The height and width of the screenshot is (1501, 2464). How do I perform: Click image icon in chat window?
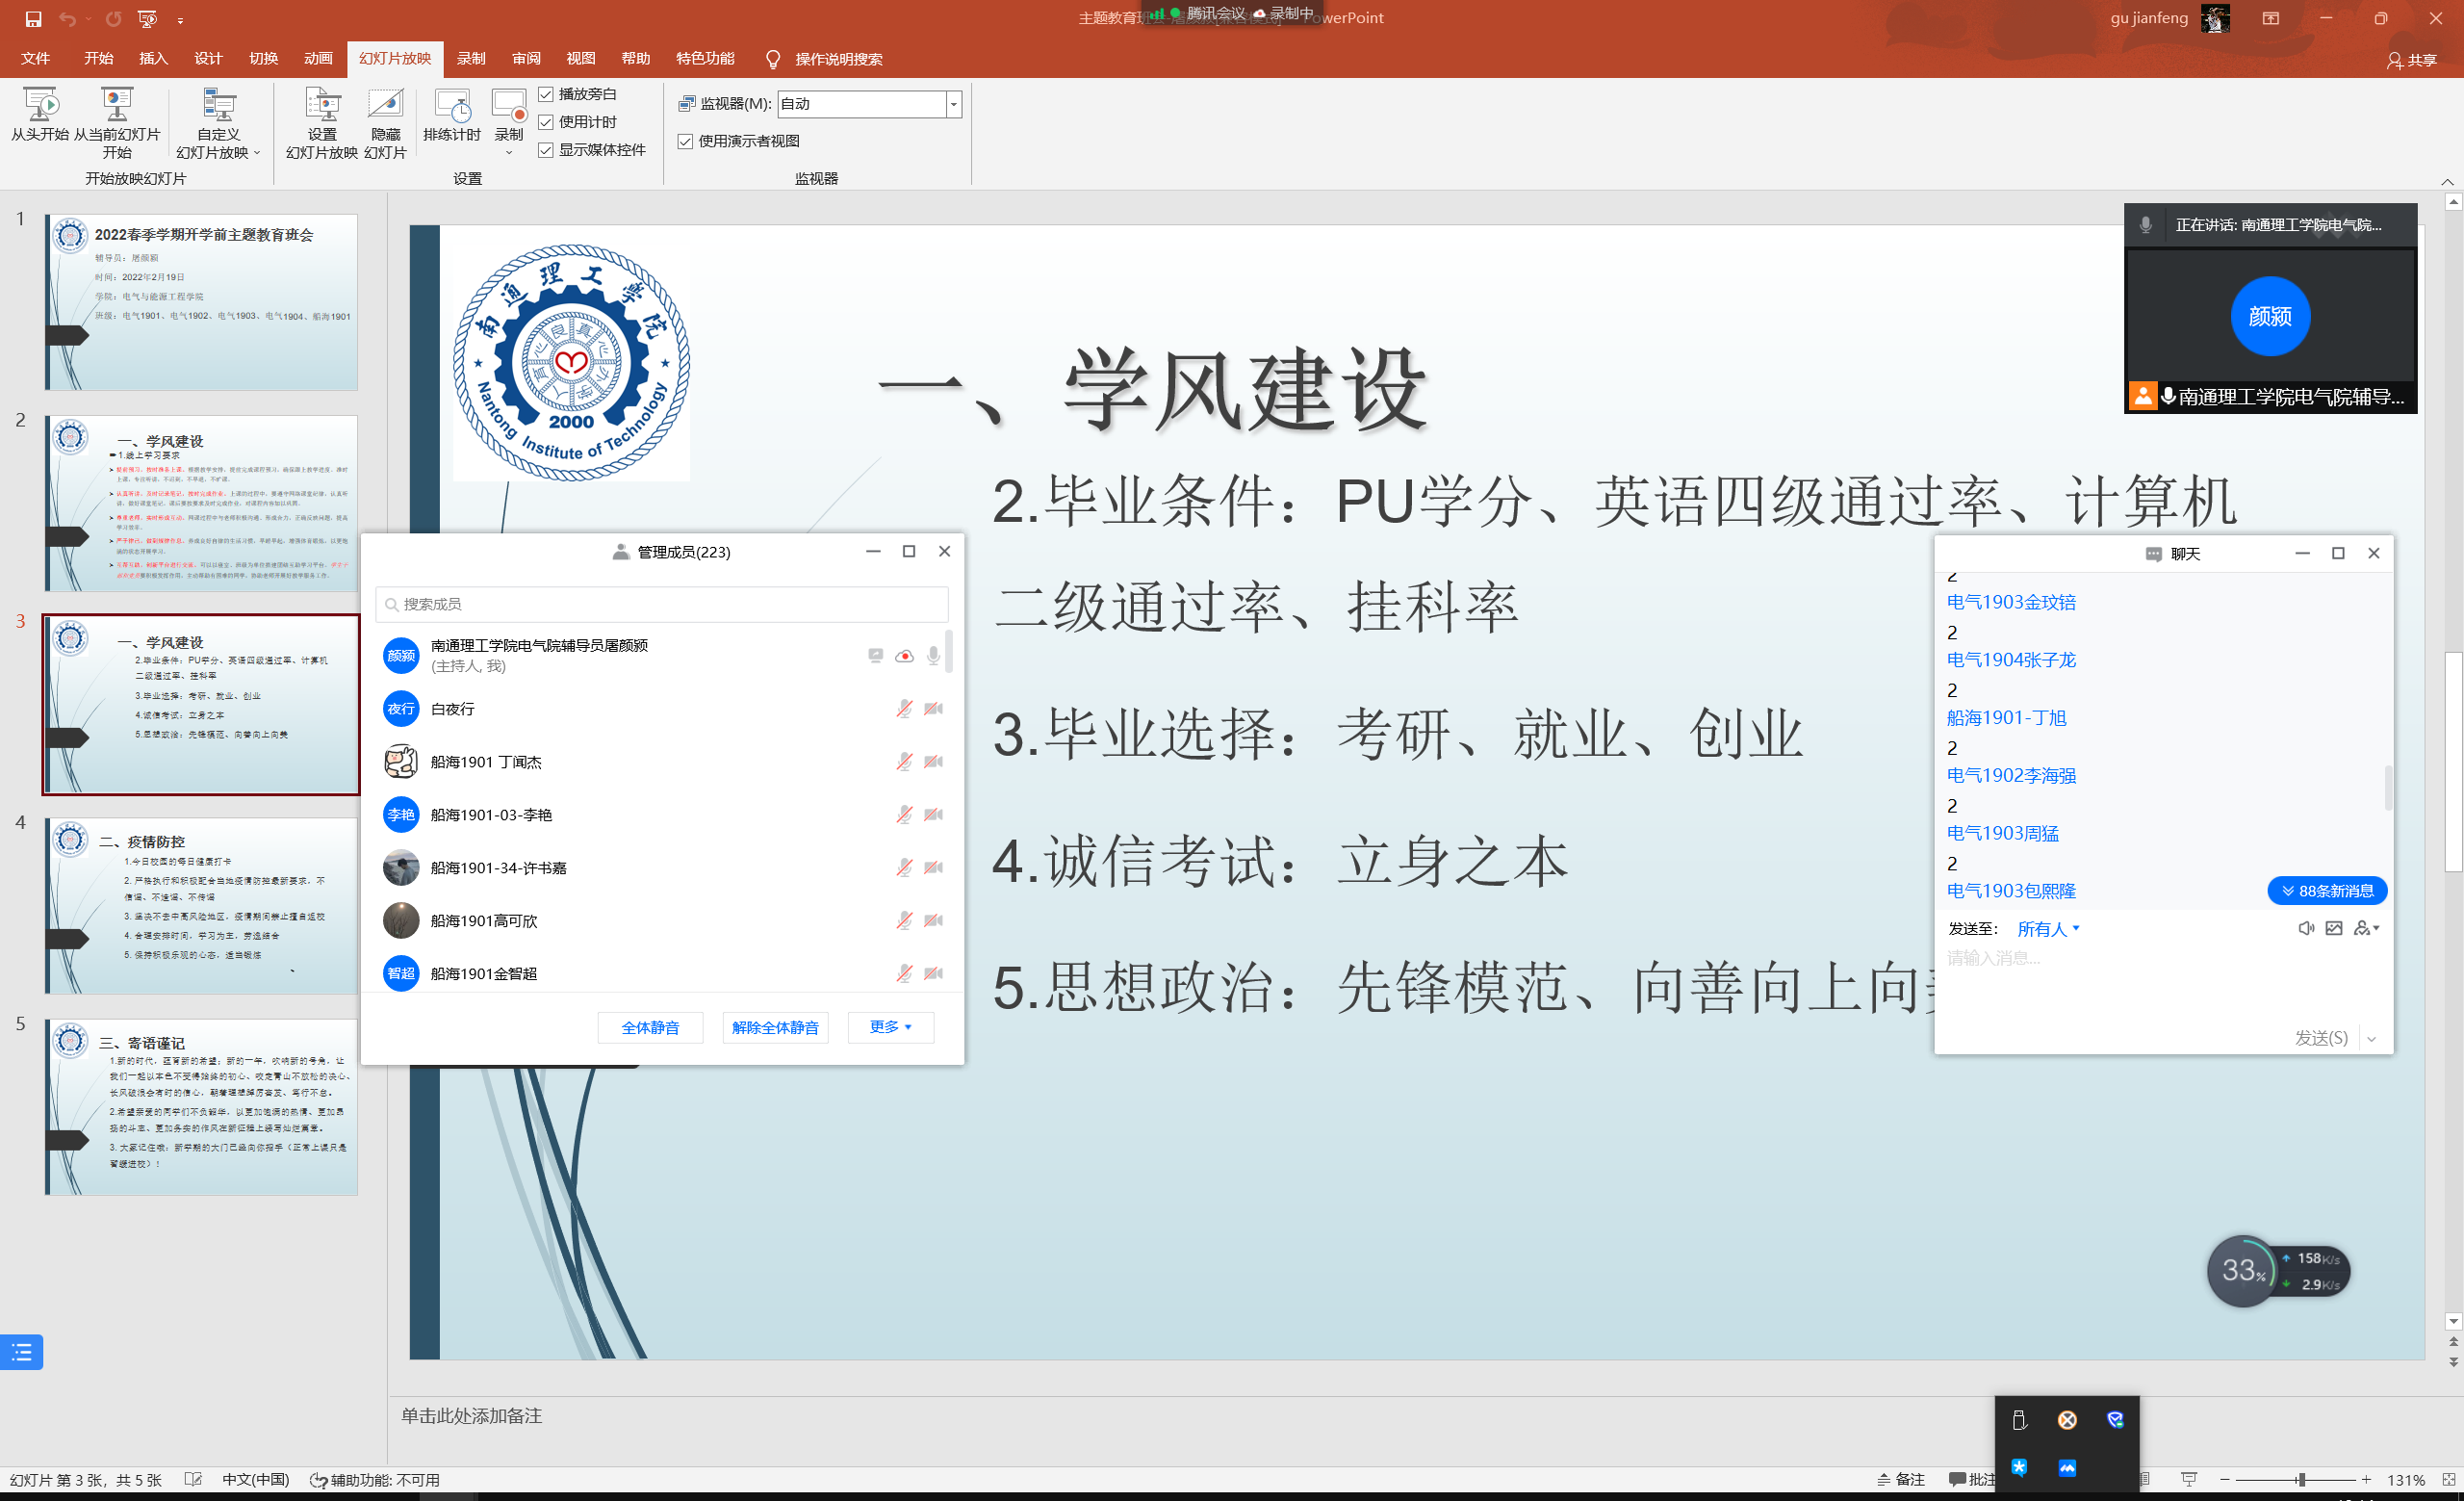2334,928
